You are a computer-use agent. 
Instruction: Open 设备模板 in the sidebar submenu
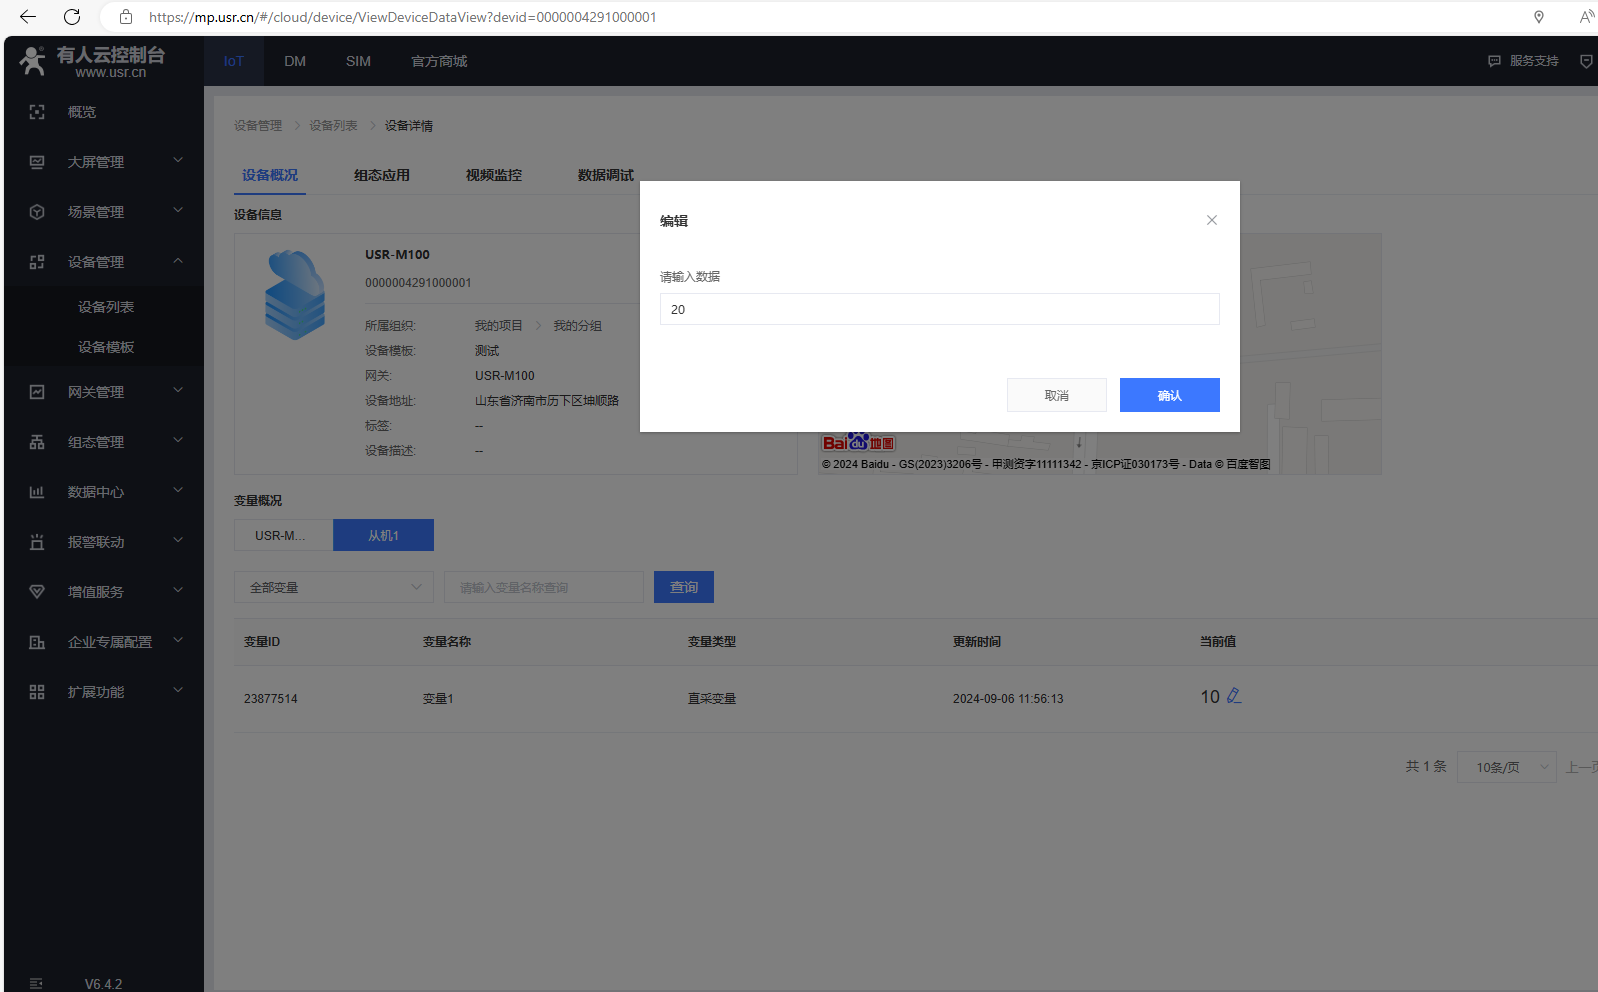[x=106, y=347]
